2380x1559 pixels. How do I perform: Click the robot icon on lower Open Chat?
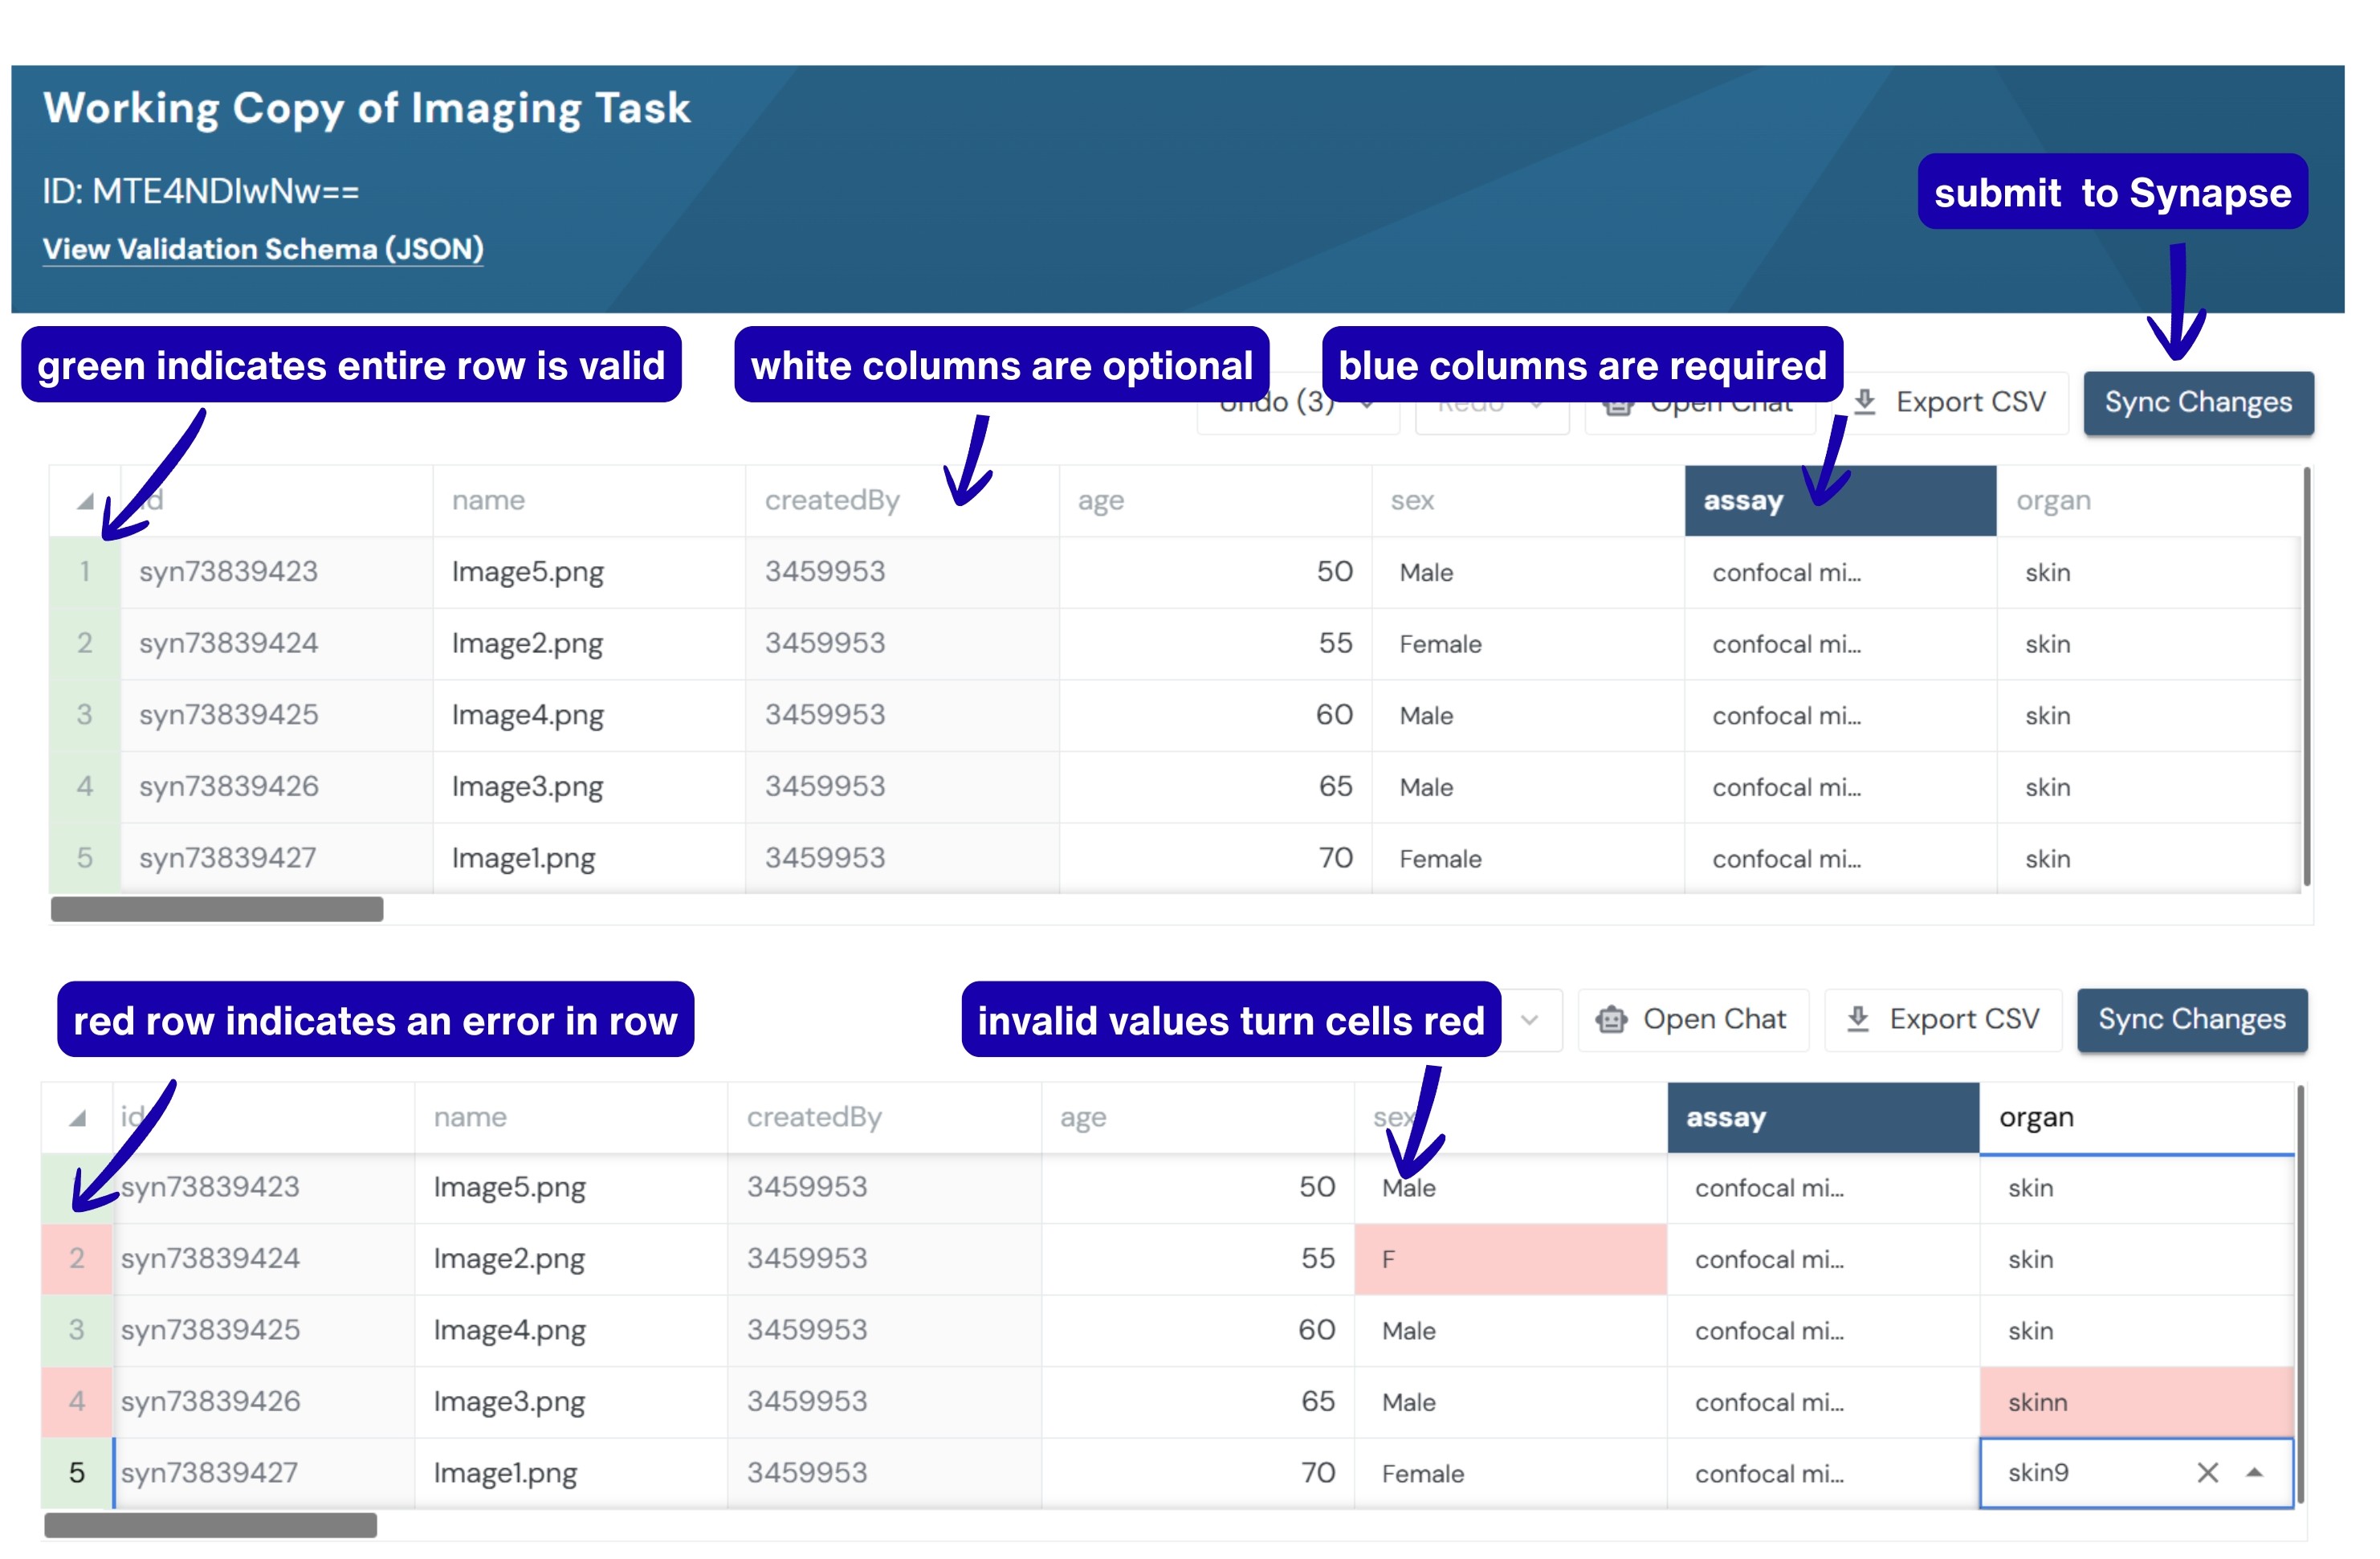[x=1611, y=1019]
